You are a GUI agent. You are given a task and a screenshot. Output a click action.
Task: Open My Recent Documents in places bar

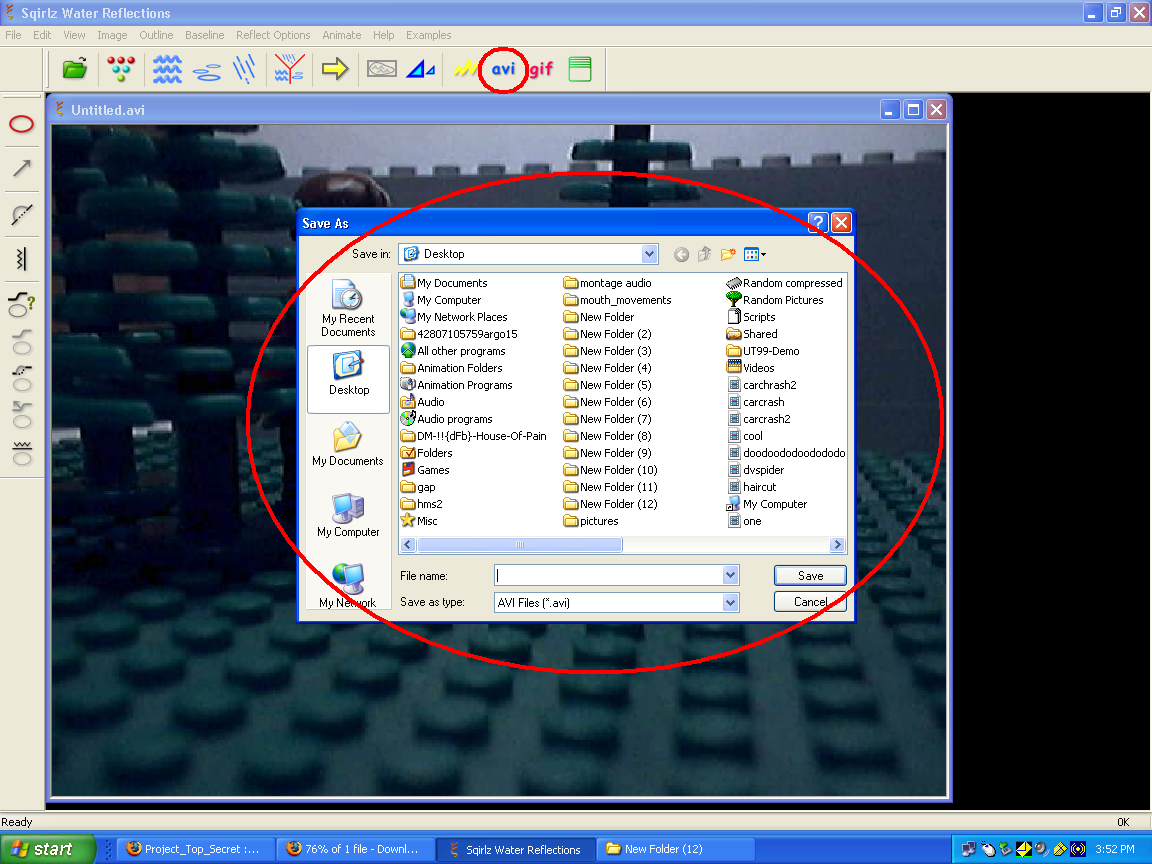[x=348, y=308]
